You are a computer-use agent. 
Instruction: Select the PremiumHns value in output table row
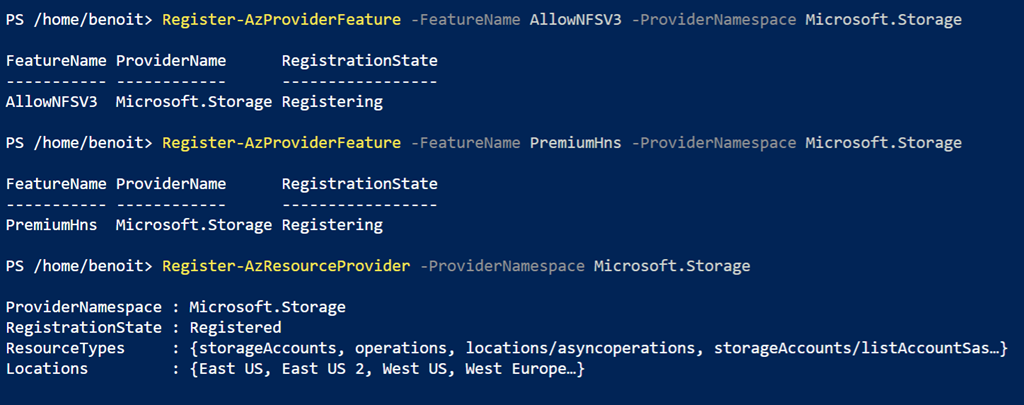pos(51,225)
